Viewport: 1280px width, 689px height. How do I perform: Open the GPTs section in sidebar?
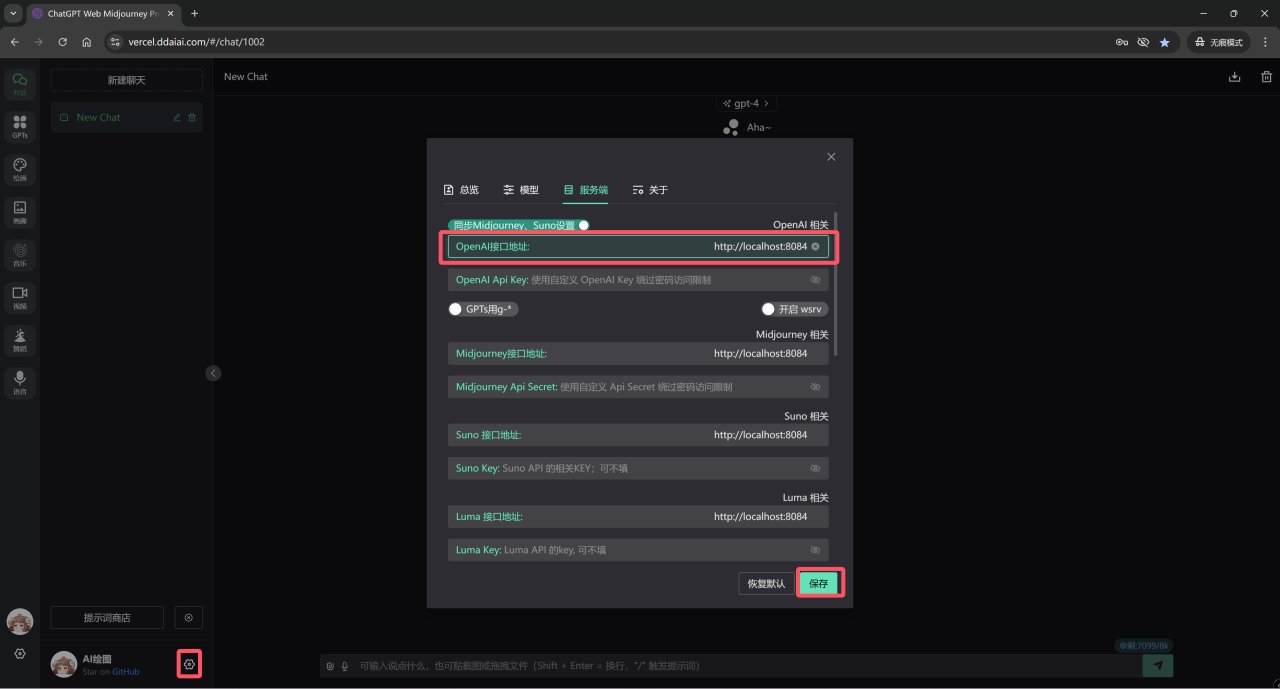(20, 126)
